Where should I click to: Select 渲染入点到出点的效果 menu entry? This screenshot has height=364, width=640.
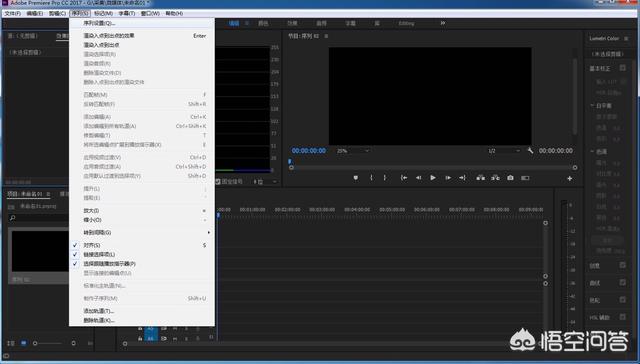142,36
